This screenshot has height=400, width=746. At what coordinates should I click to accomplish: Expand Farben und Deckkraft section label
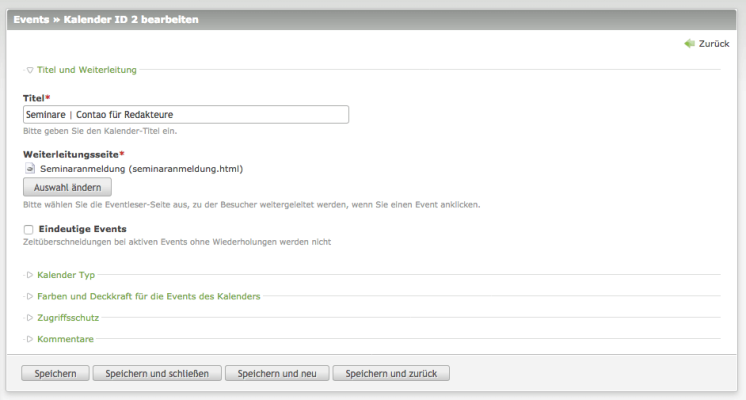click(148, 297)
